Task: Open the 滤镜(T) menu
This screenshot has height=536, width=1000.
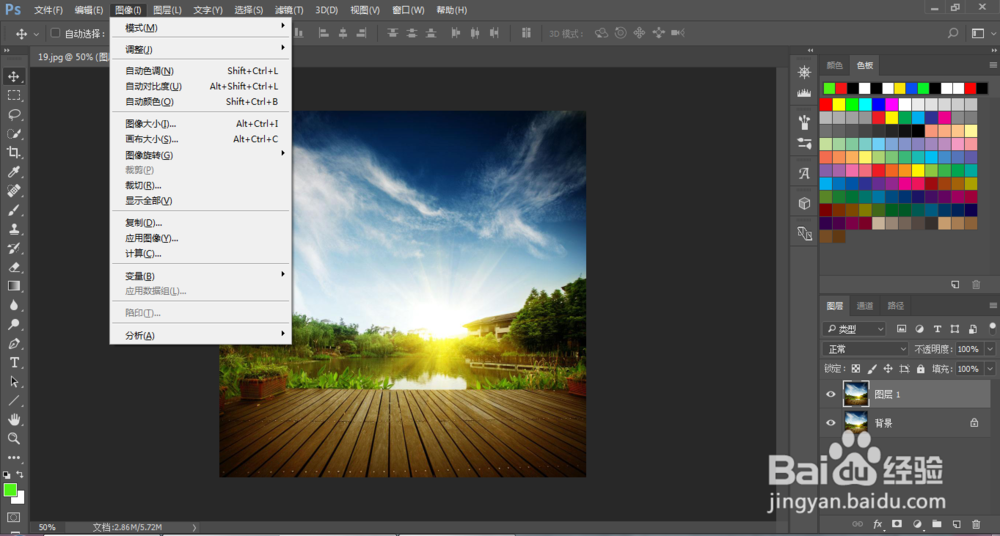Action: (x=289, y=10)
